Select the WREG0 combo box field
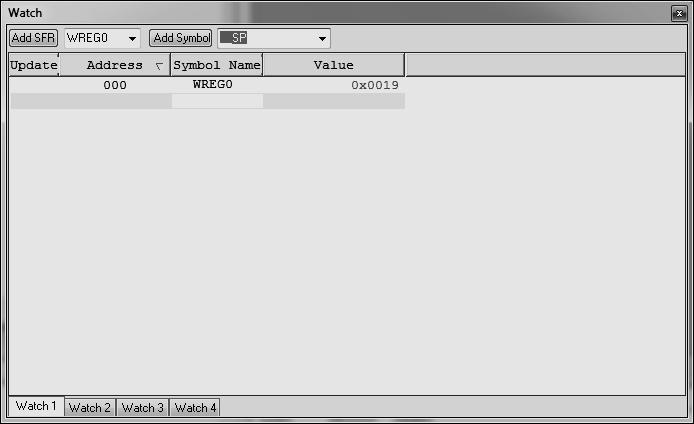The image size is (694, 424). (x=102, y=38)
